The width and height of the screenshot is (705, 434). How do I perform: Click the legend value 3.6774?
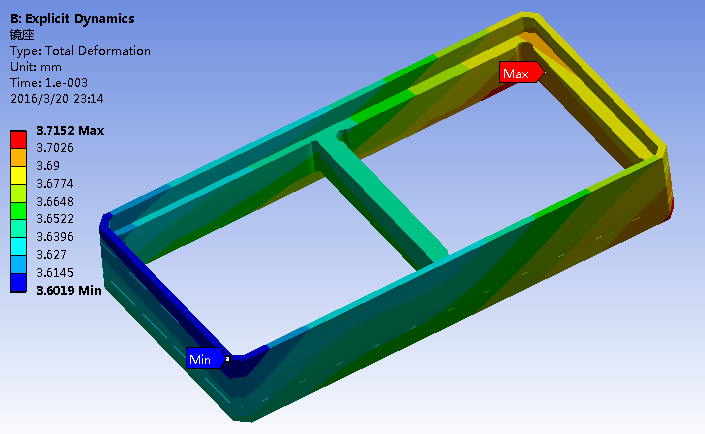pyautogui.click(x=55, y=183)
